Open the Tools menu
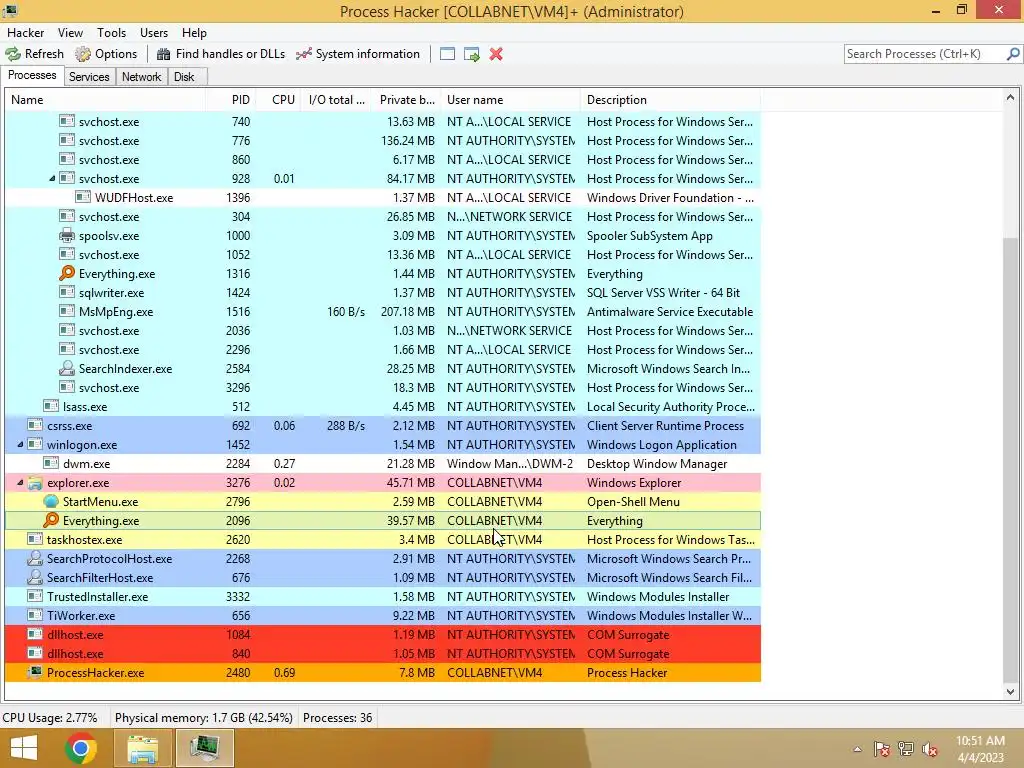Image resolution: width=1024 pixels, height=768 pixels. tap(112, 33)
